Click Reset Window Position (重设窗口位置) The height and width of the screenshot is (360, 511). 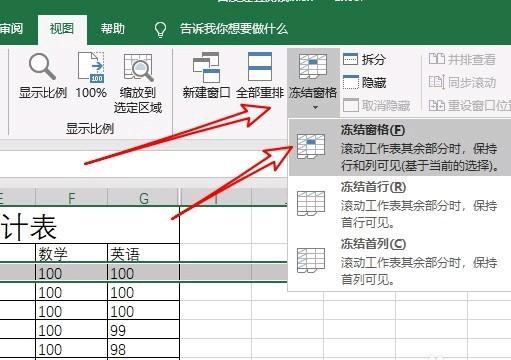point(469,106)
